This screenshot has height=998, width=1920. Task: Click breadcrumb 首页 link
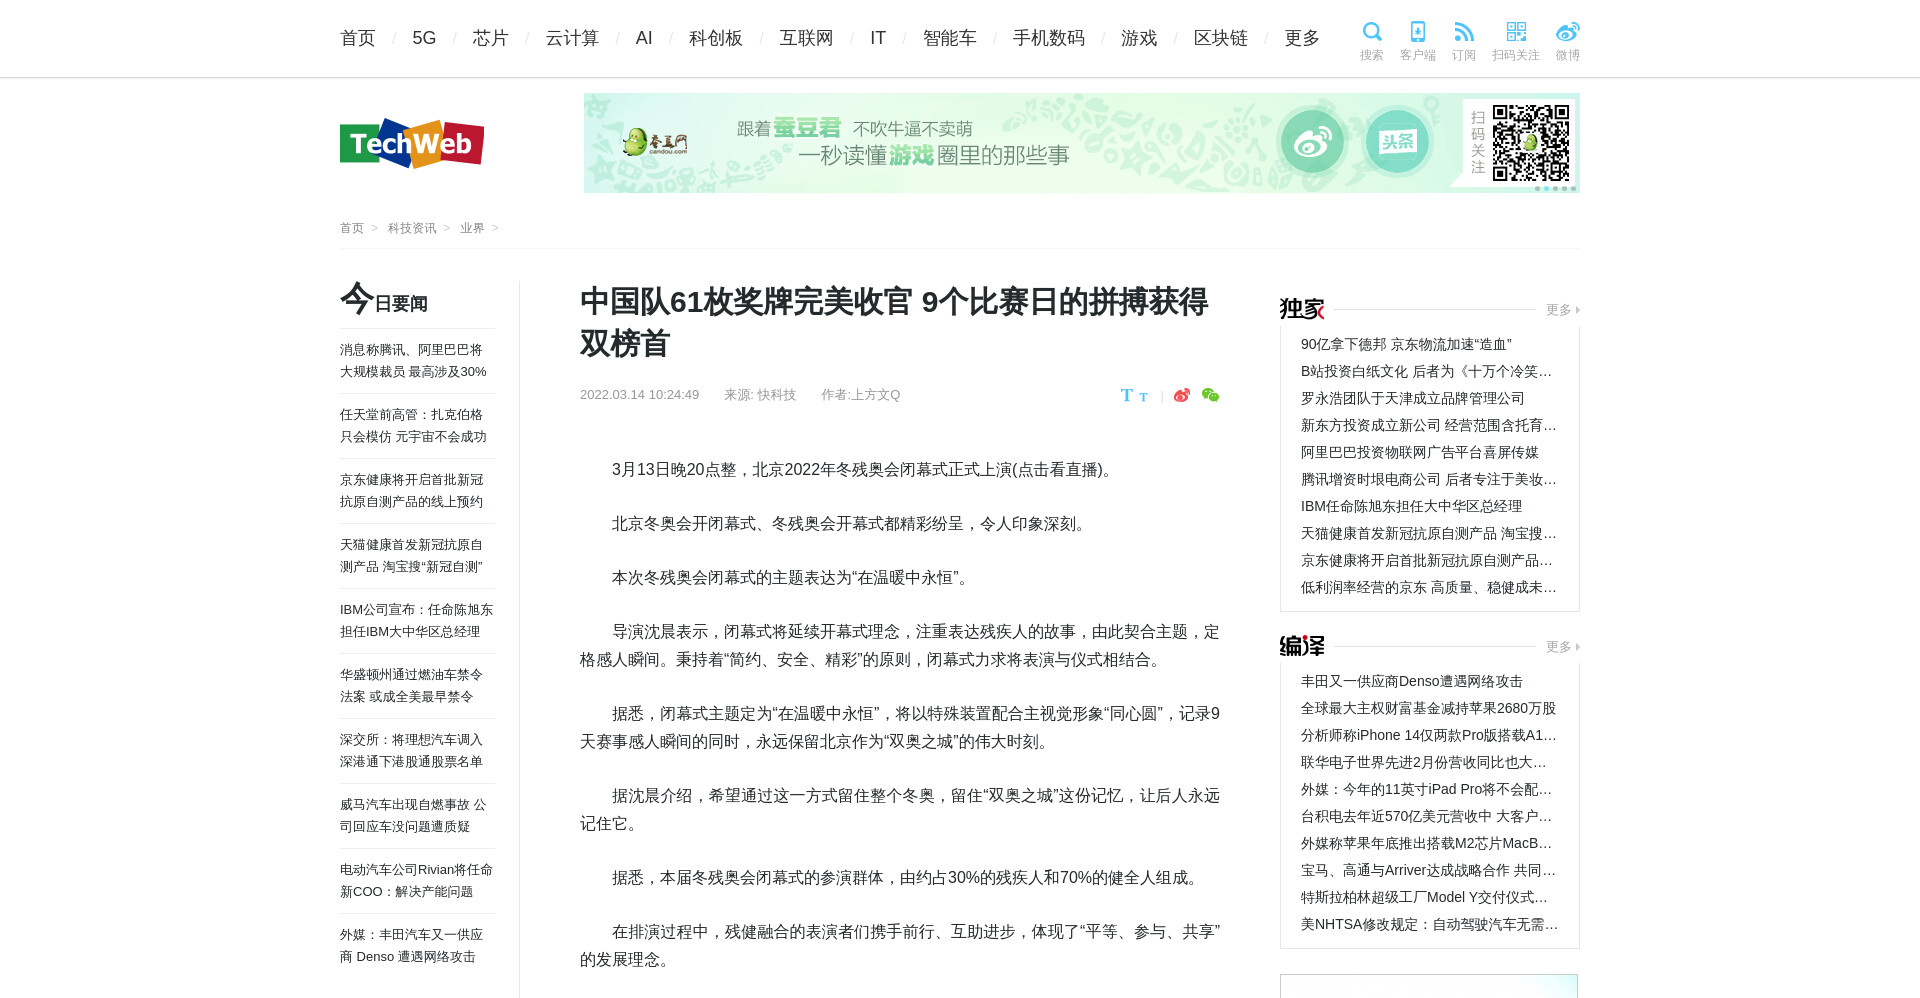point(352,228)
